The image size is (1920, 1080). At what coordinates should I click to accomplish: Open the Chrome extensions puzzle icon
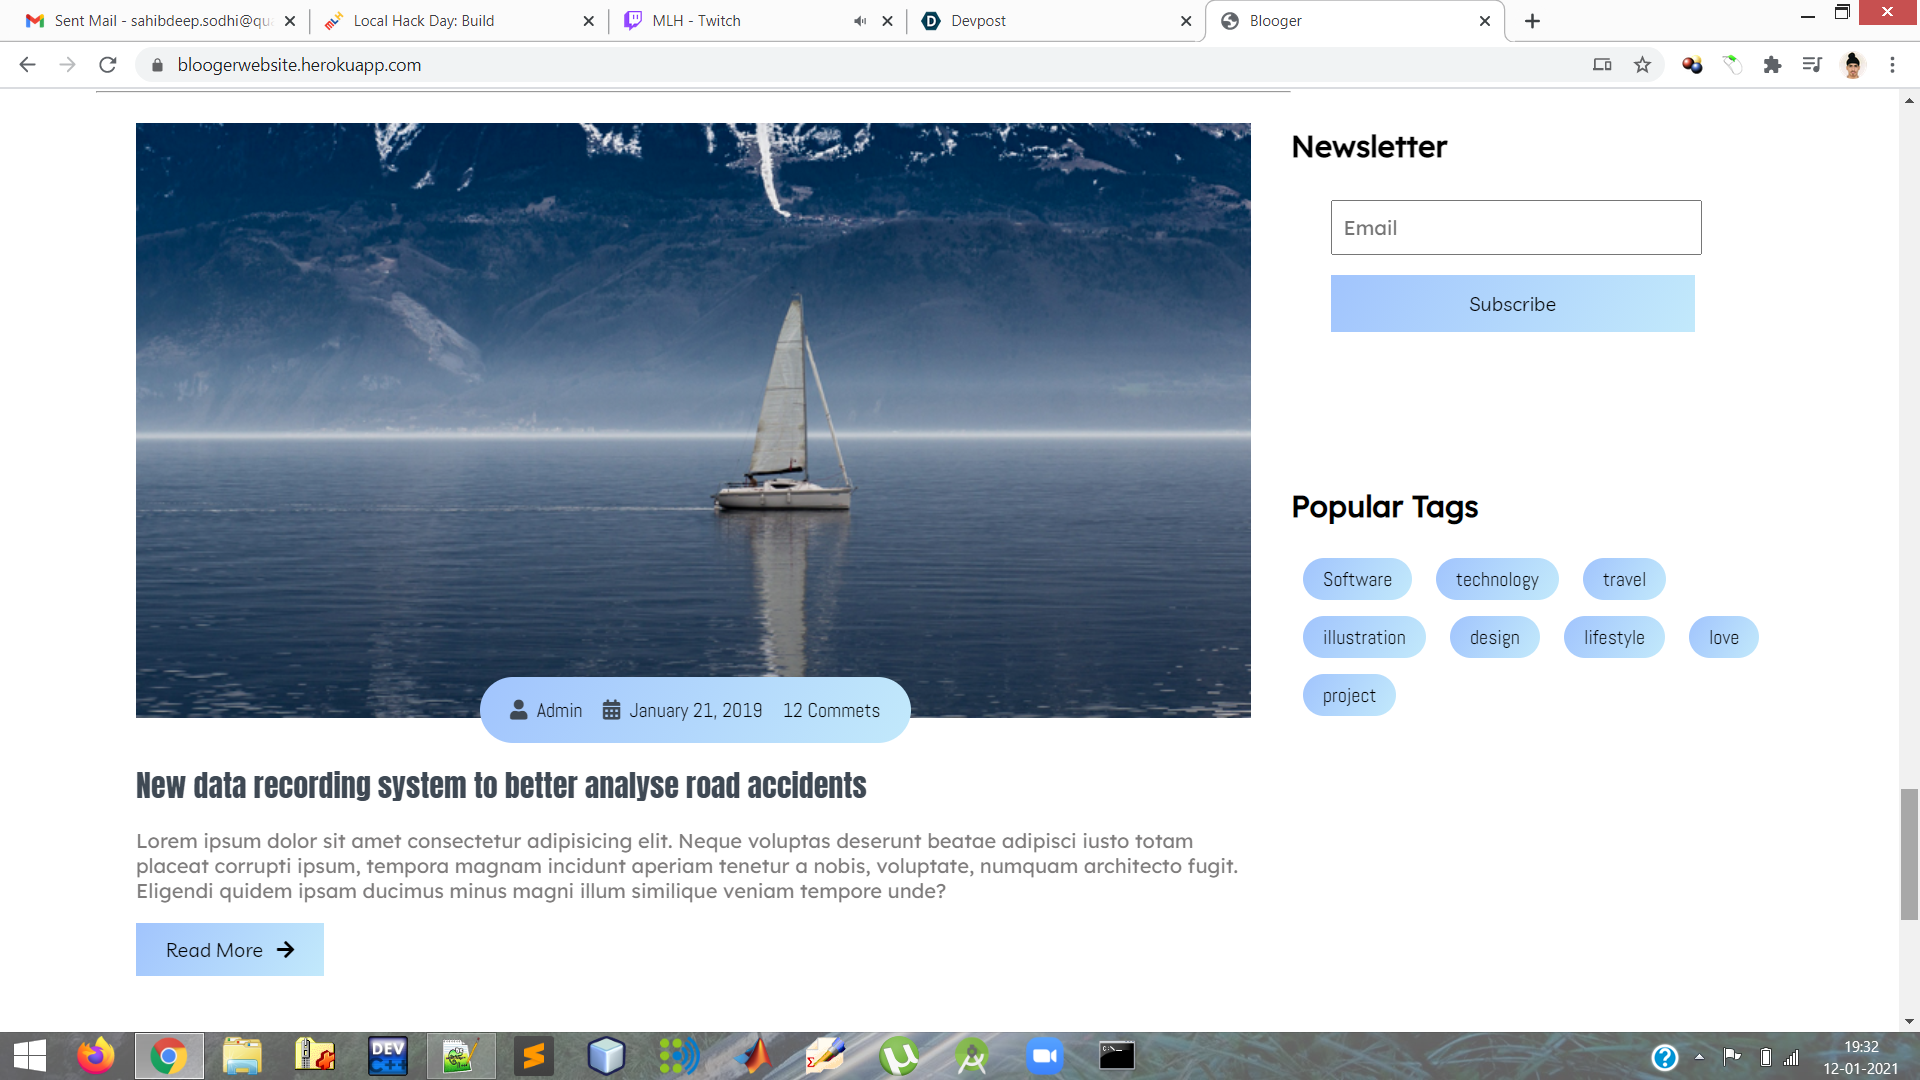point(1772,65)
